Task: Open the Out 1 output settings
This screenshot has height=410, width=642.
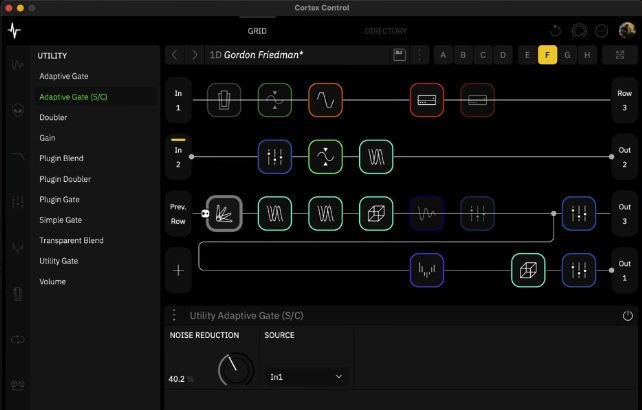Action: tap(624, 270)
